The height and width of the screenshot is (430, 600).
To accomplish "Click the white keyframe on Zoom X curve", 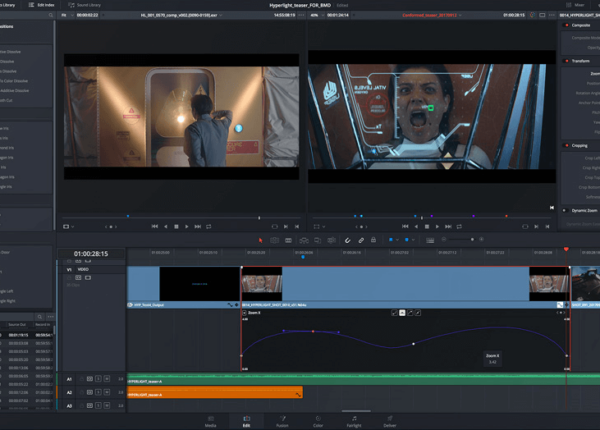I will (414, 344).
